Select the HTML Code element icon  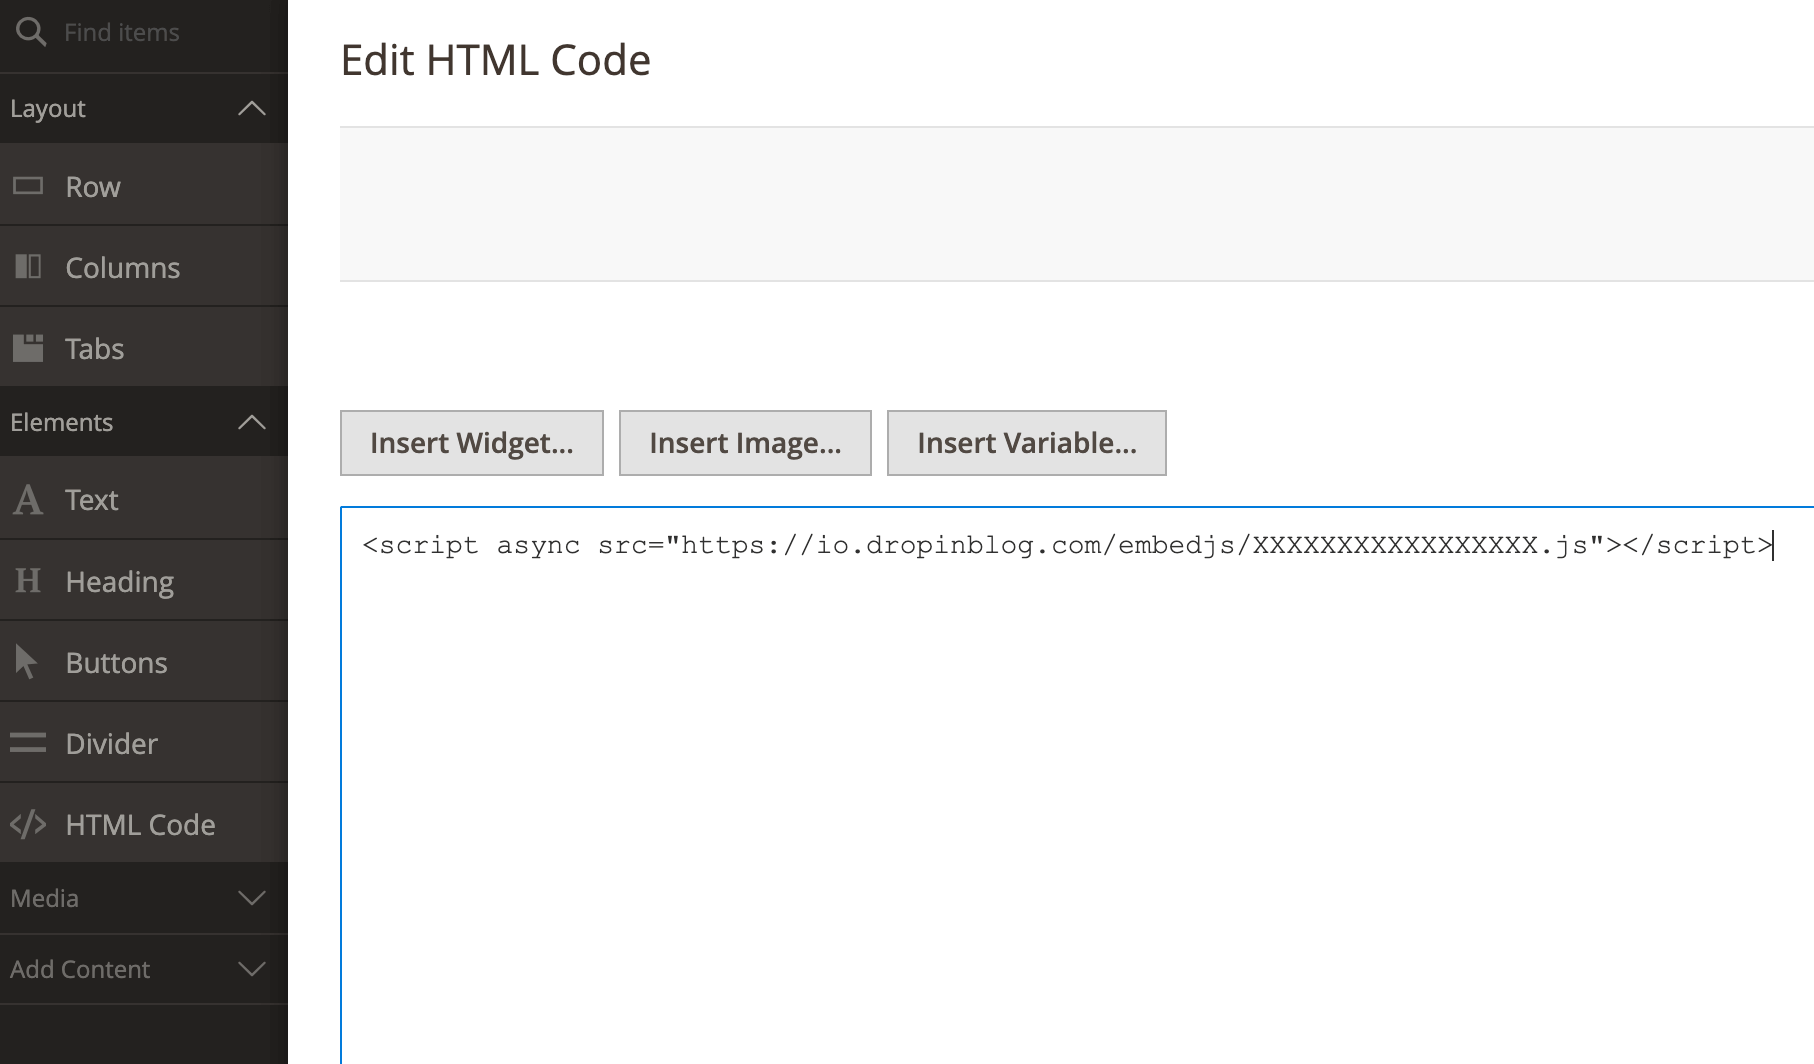pyautogui.click(x=29, y=824)
